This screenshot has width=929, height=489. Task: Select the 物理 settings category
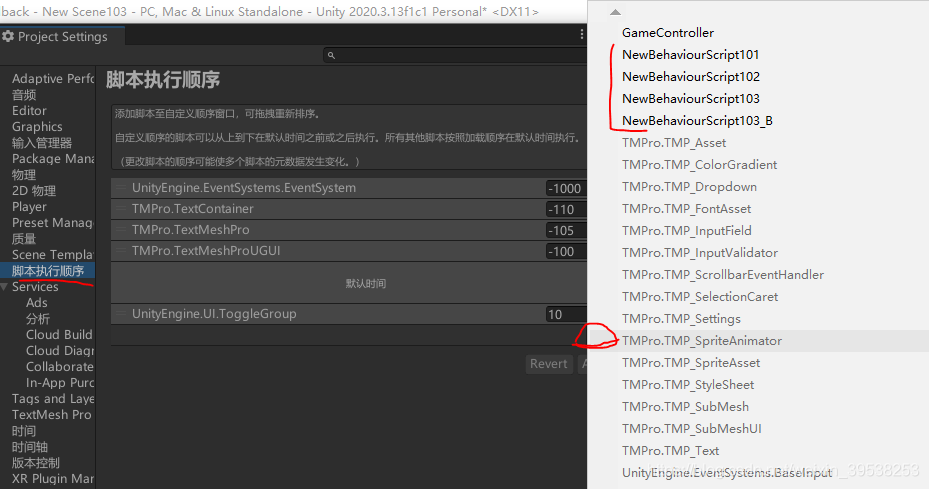pos(24,174)
